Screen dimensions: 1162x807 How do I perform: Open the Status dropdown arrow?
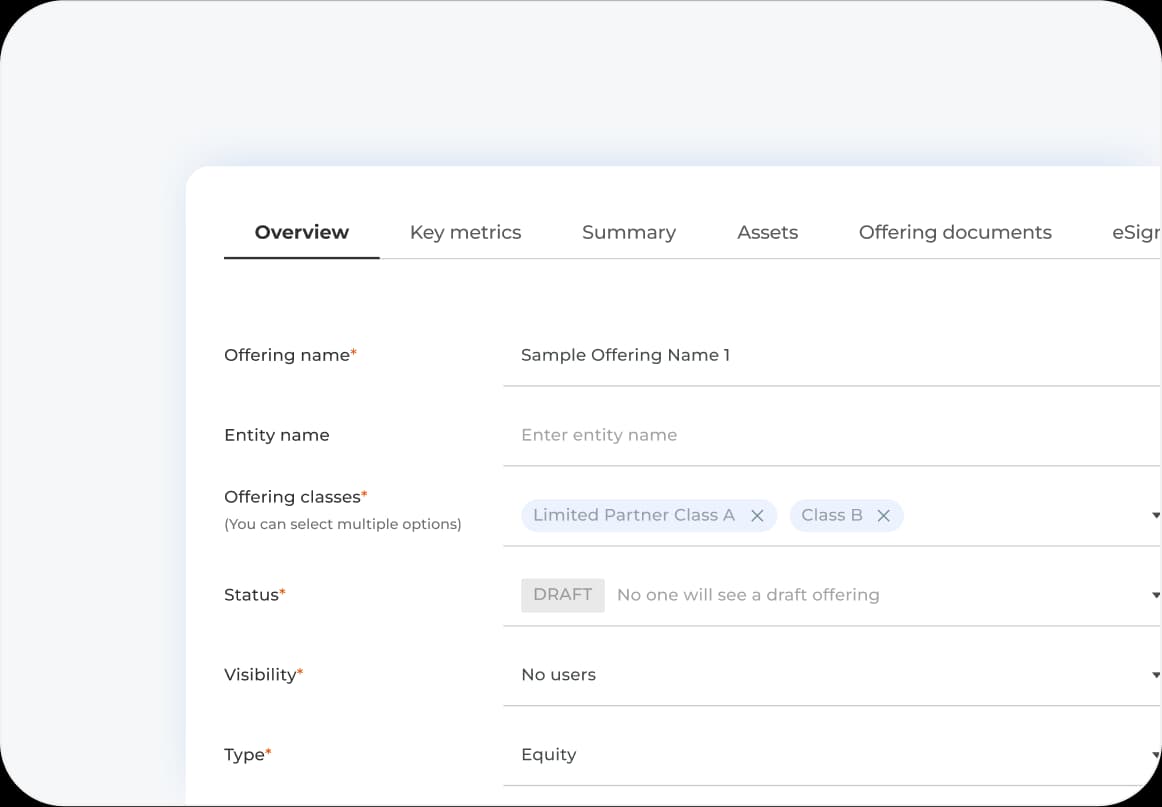click(x=1155, y=595)
